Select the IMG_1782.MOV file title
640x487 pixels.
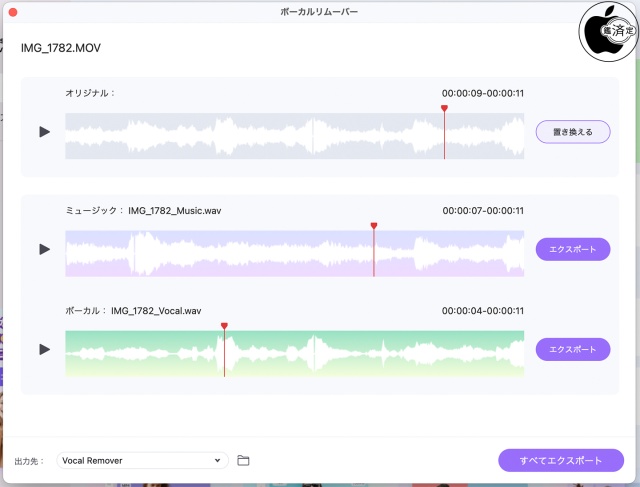point(61,48)
